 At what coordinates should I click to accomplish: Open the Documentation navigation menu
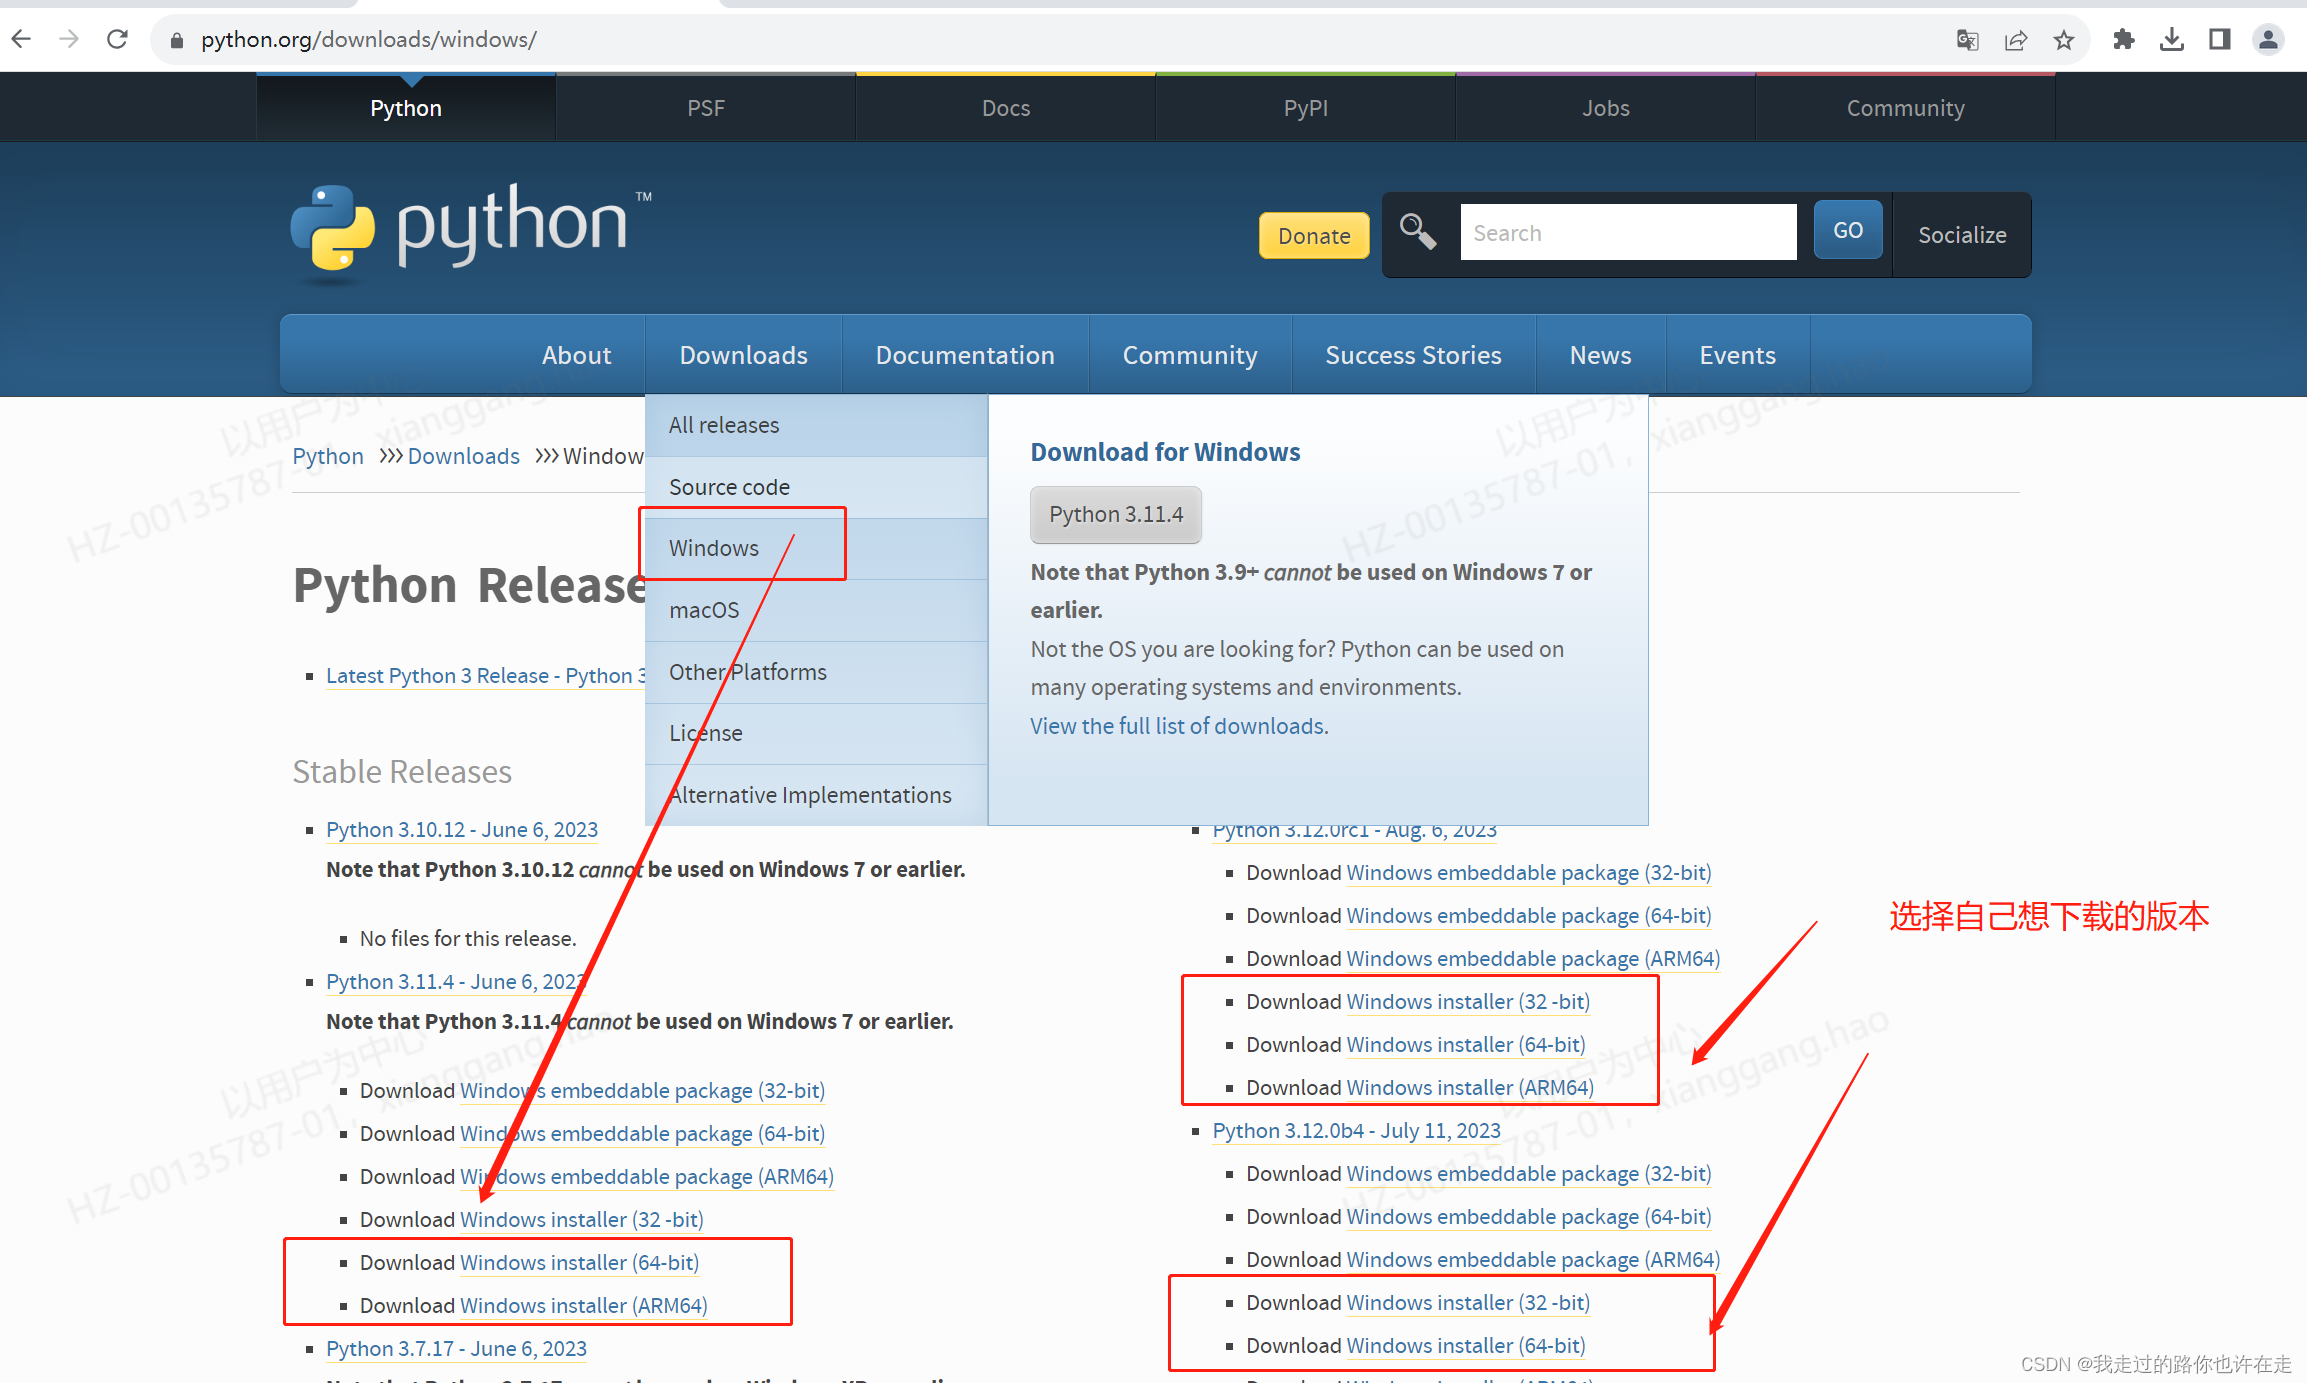(x=965, y=355)
